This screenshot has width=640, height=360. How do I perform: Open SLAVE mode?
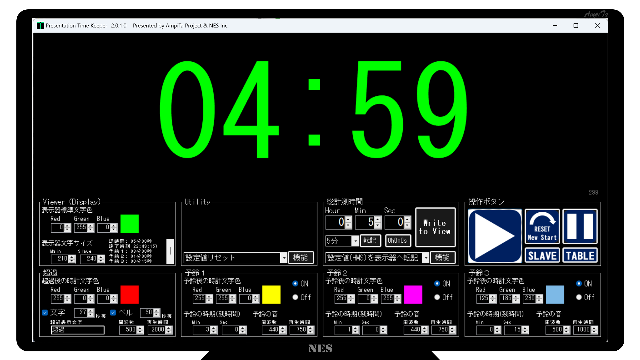tap(542, 256)
